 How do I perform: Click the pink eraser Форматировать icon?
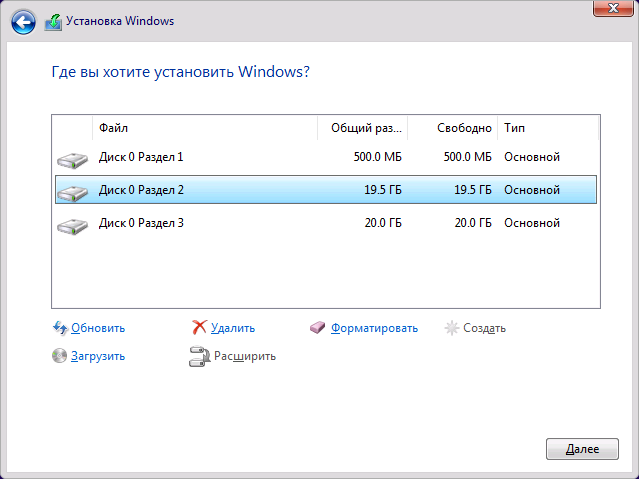click(317, 327)
